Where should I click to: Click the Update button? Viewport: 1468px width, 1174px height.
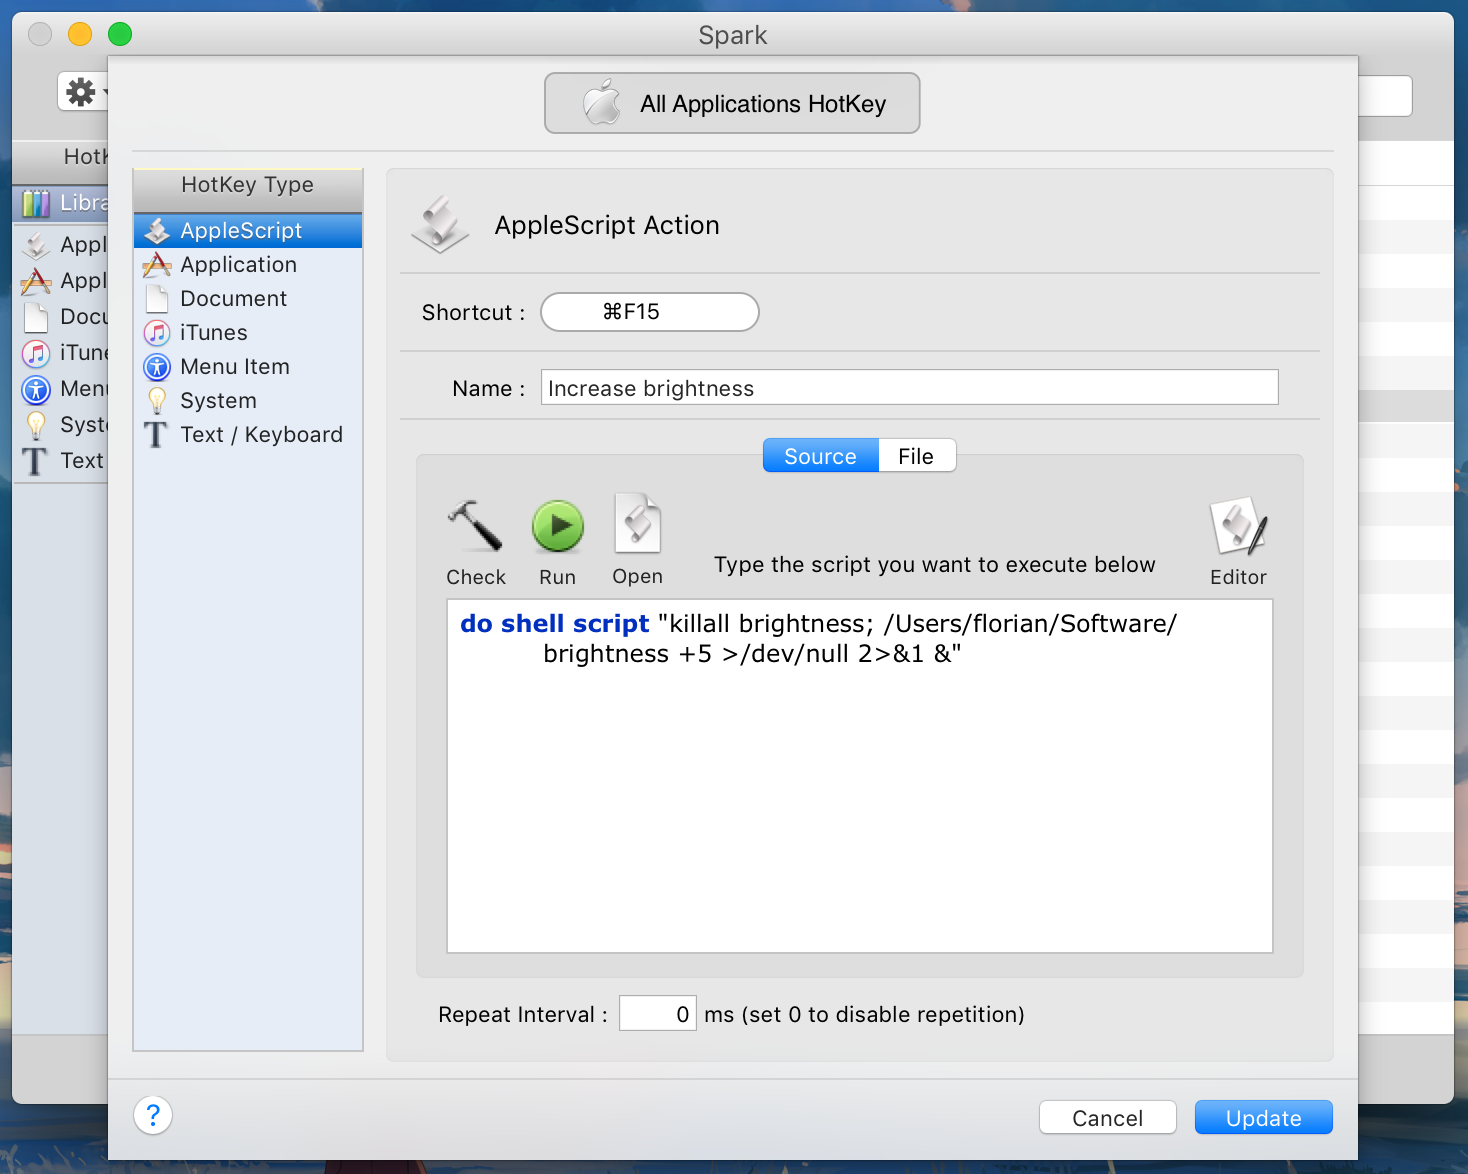click(x=1264, y=1118)
